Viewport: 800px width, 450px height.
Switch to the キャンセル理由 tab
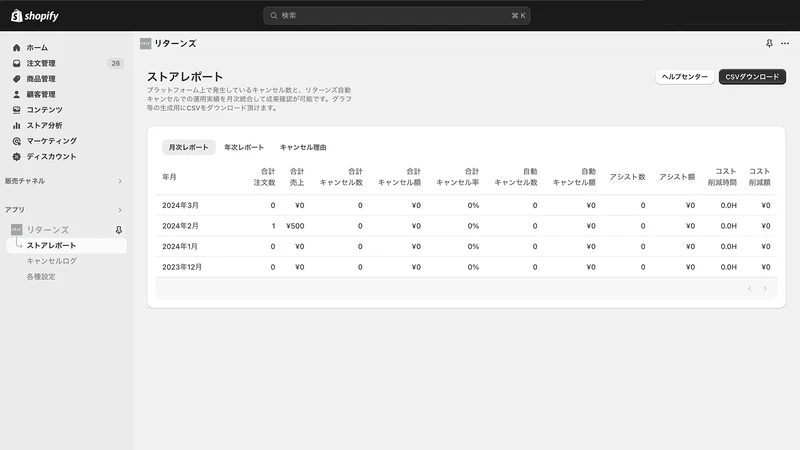[x=303, y=147]
